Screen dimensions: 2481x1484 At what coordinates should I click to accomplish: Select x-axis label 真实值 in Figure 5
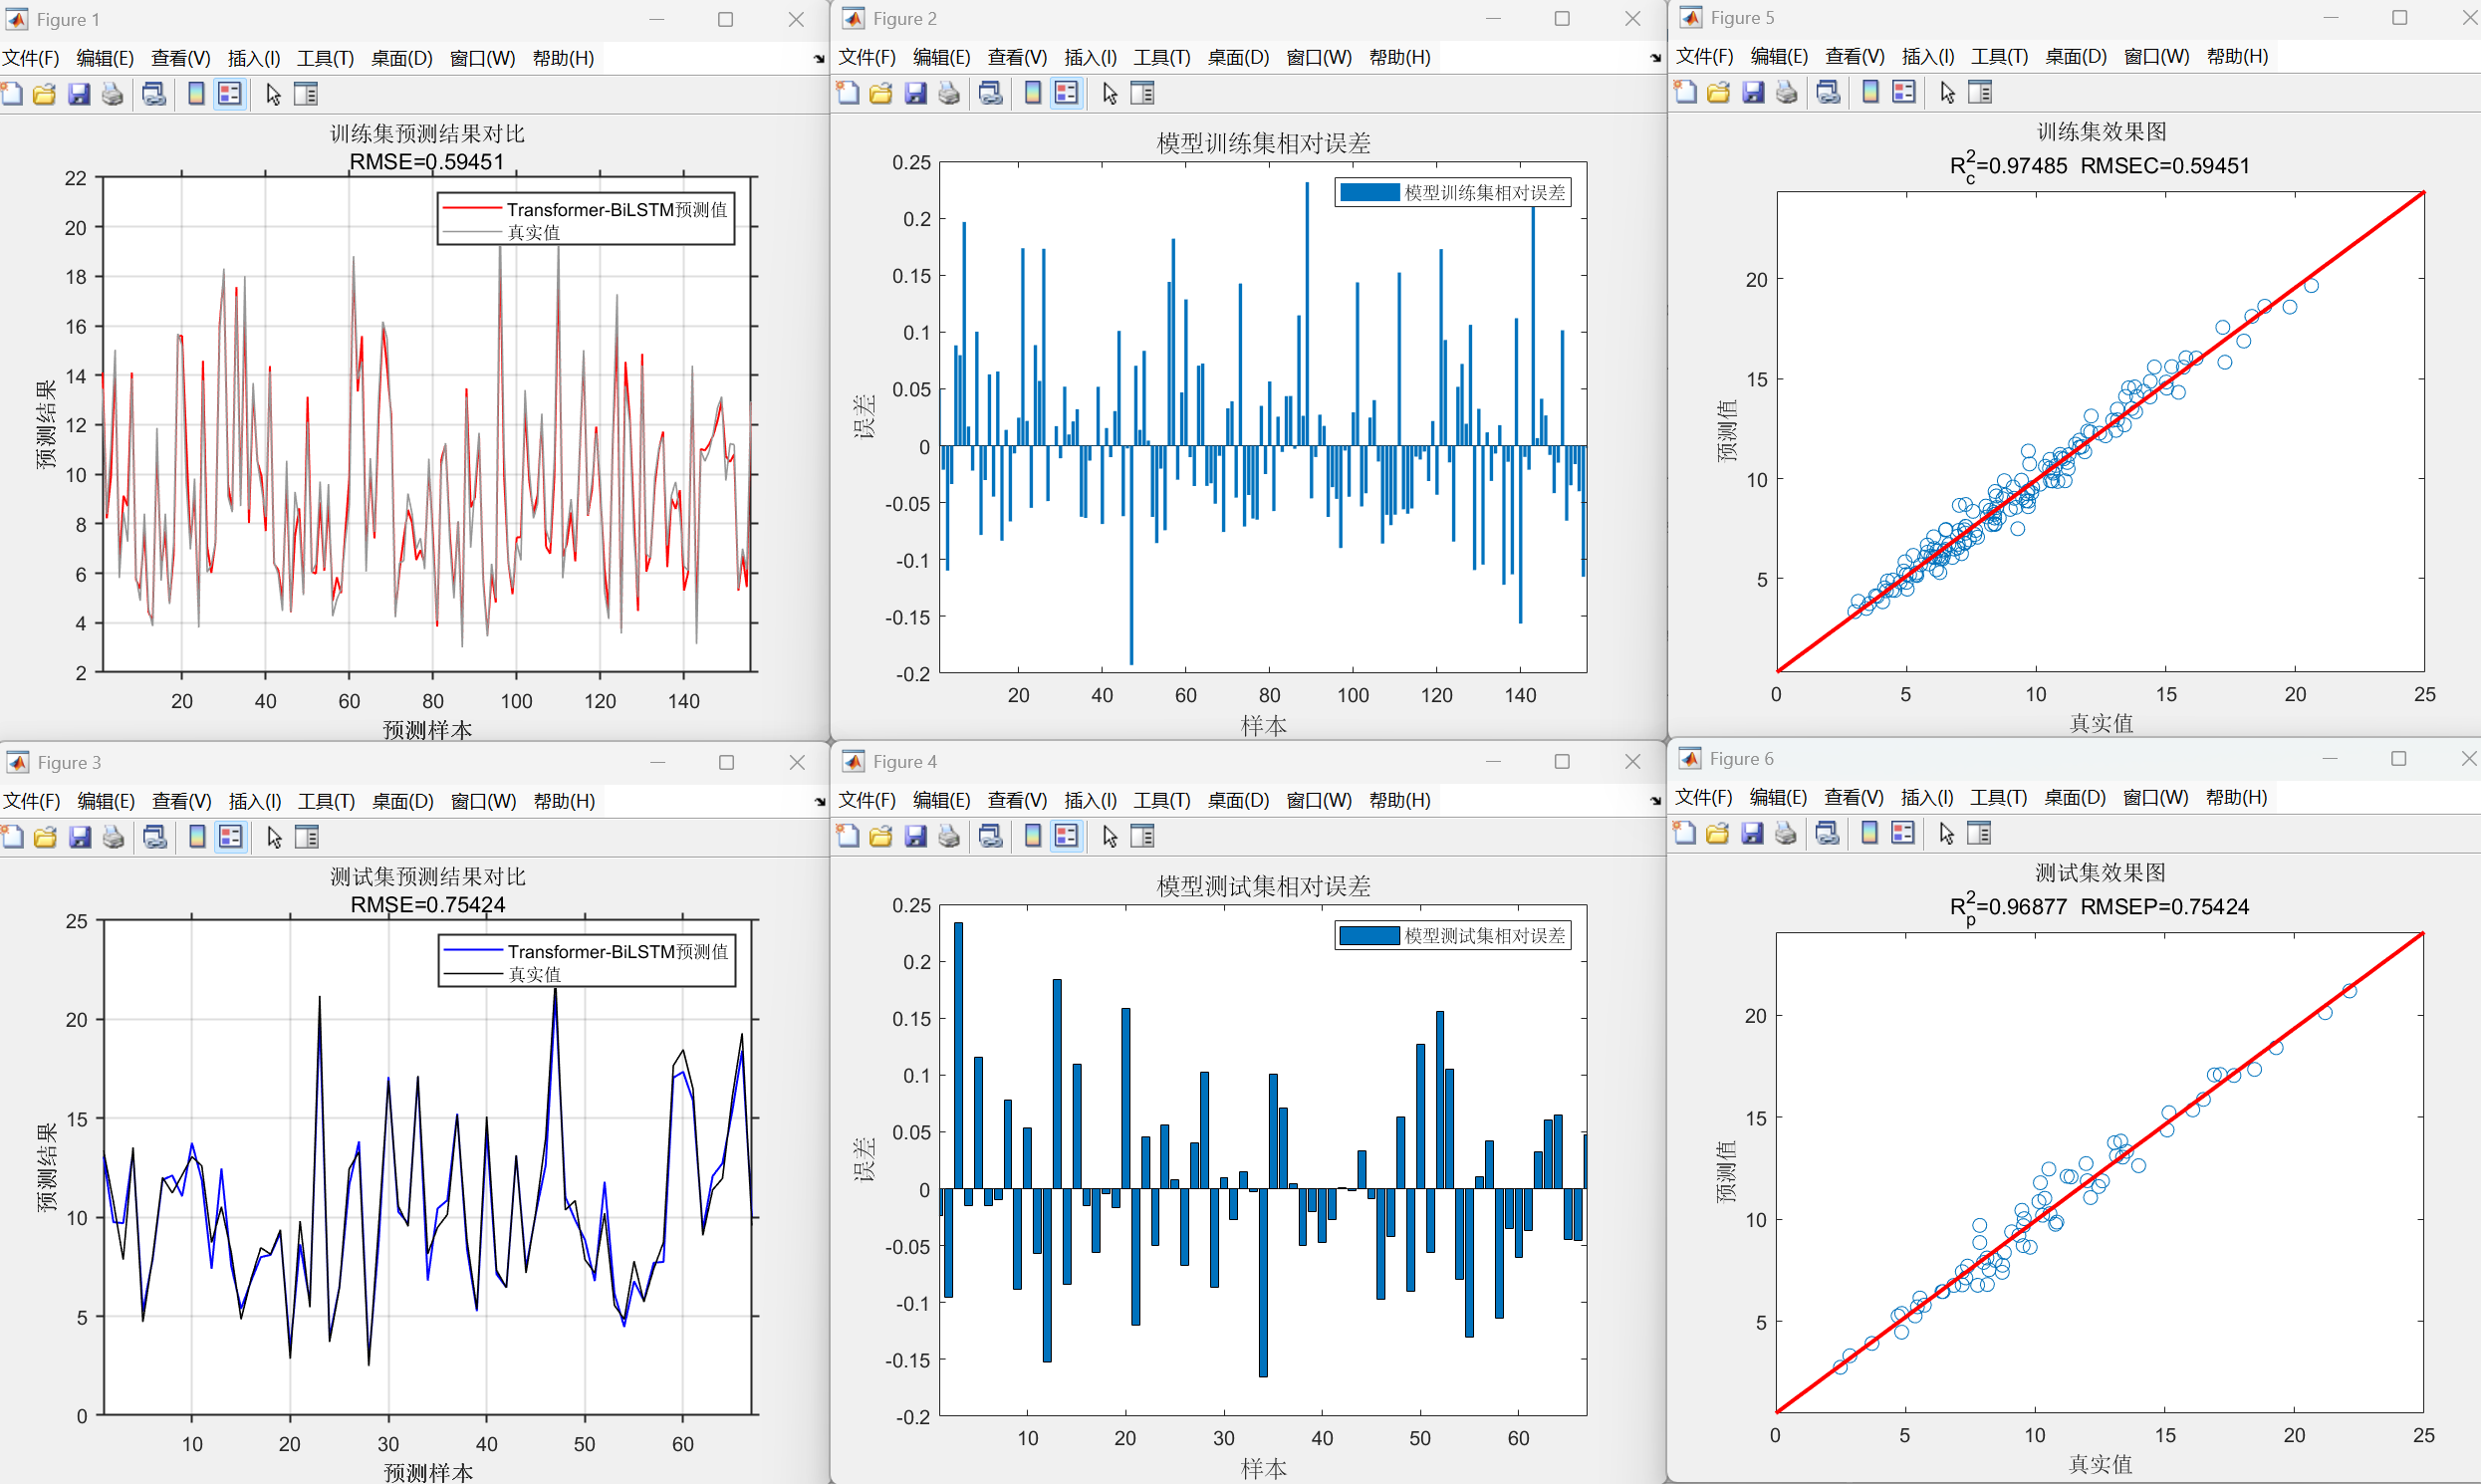pyautogui.click(x=2100, y=723)
